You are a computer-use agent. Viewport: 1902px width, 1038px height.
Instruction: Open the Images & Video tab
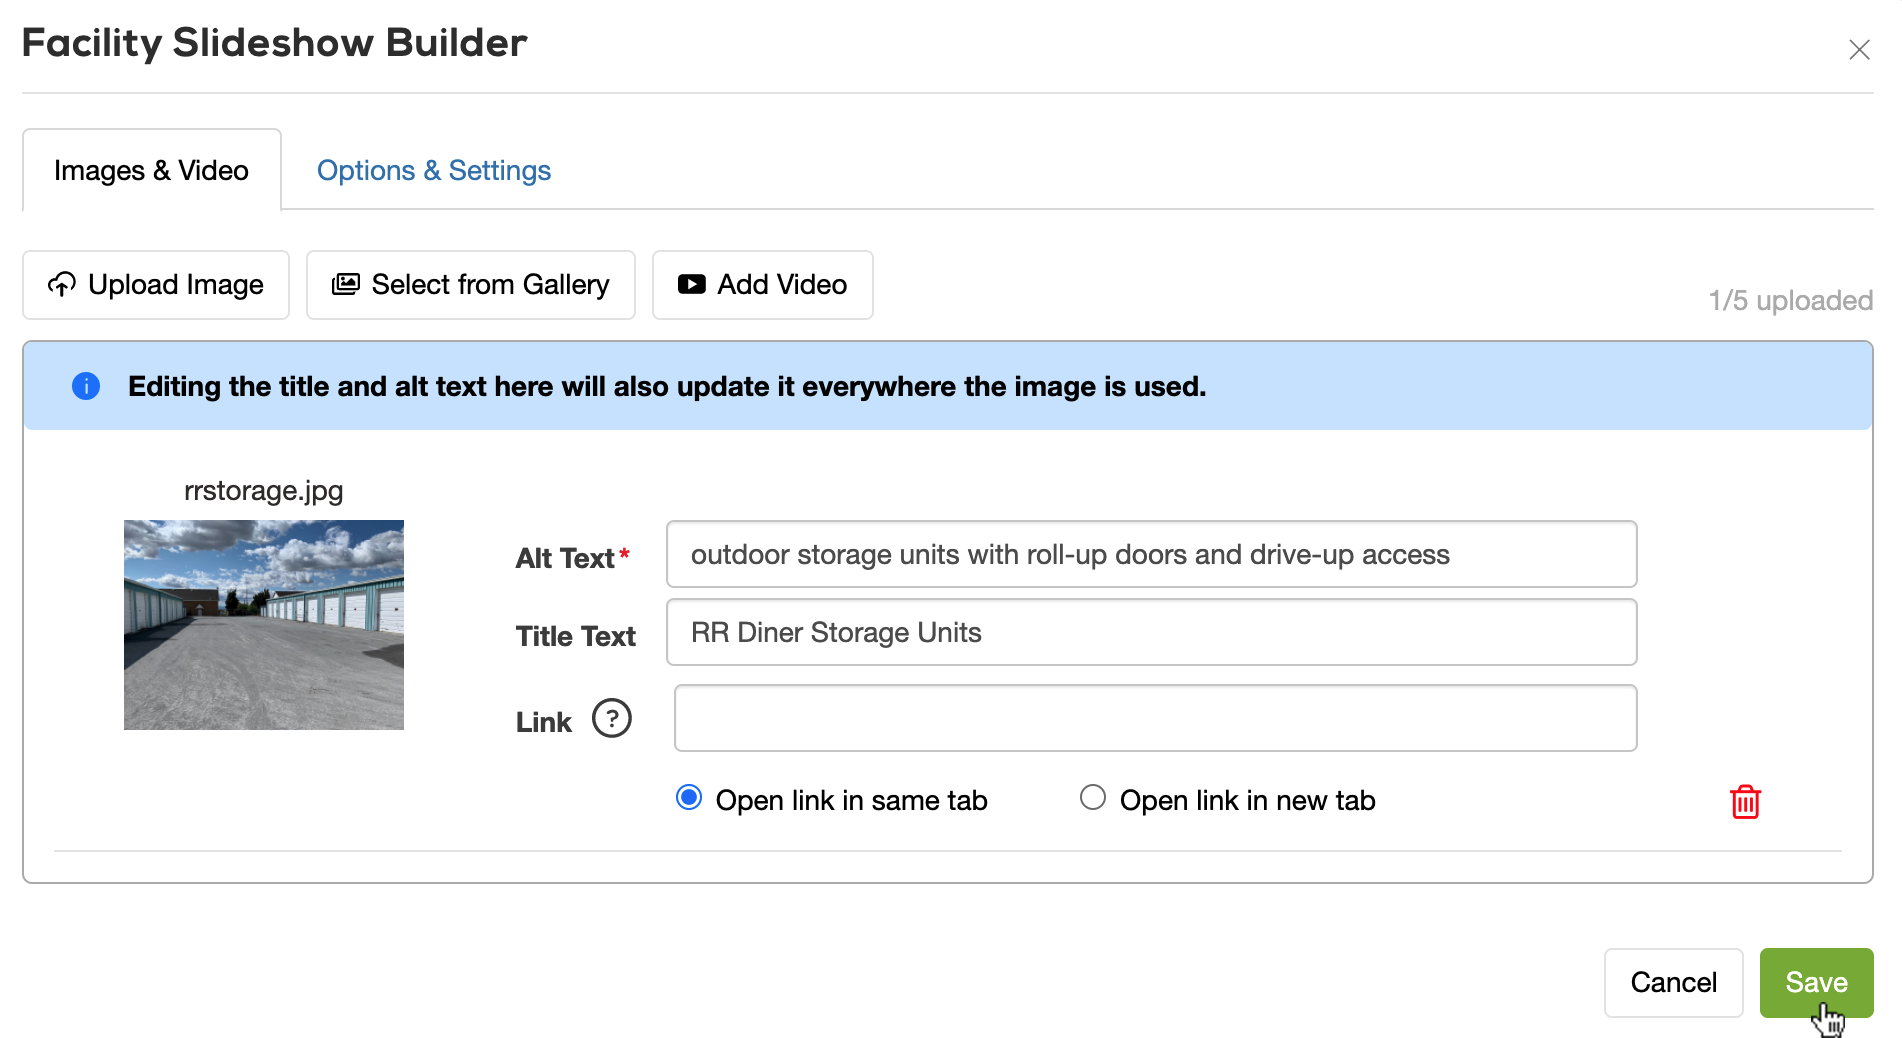[x=151, y=171]
